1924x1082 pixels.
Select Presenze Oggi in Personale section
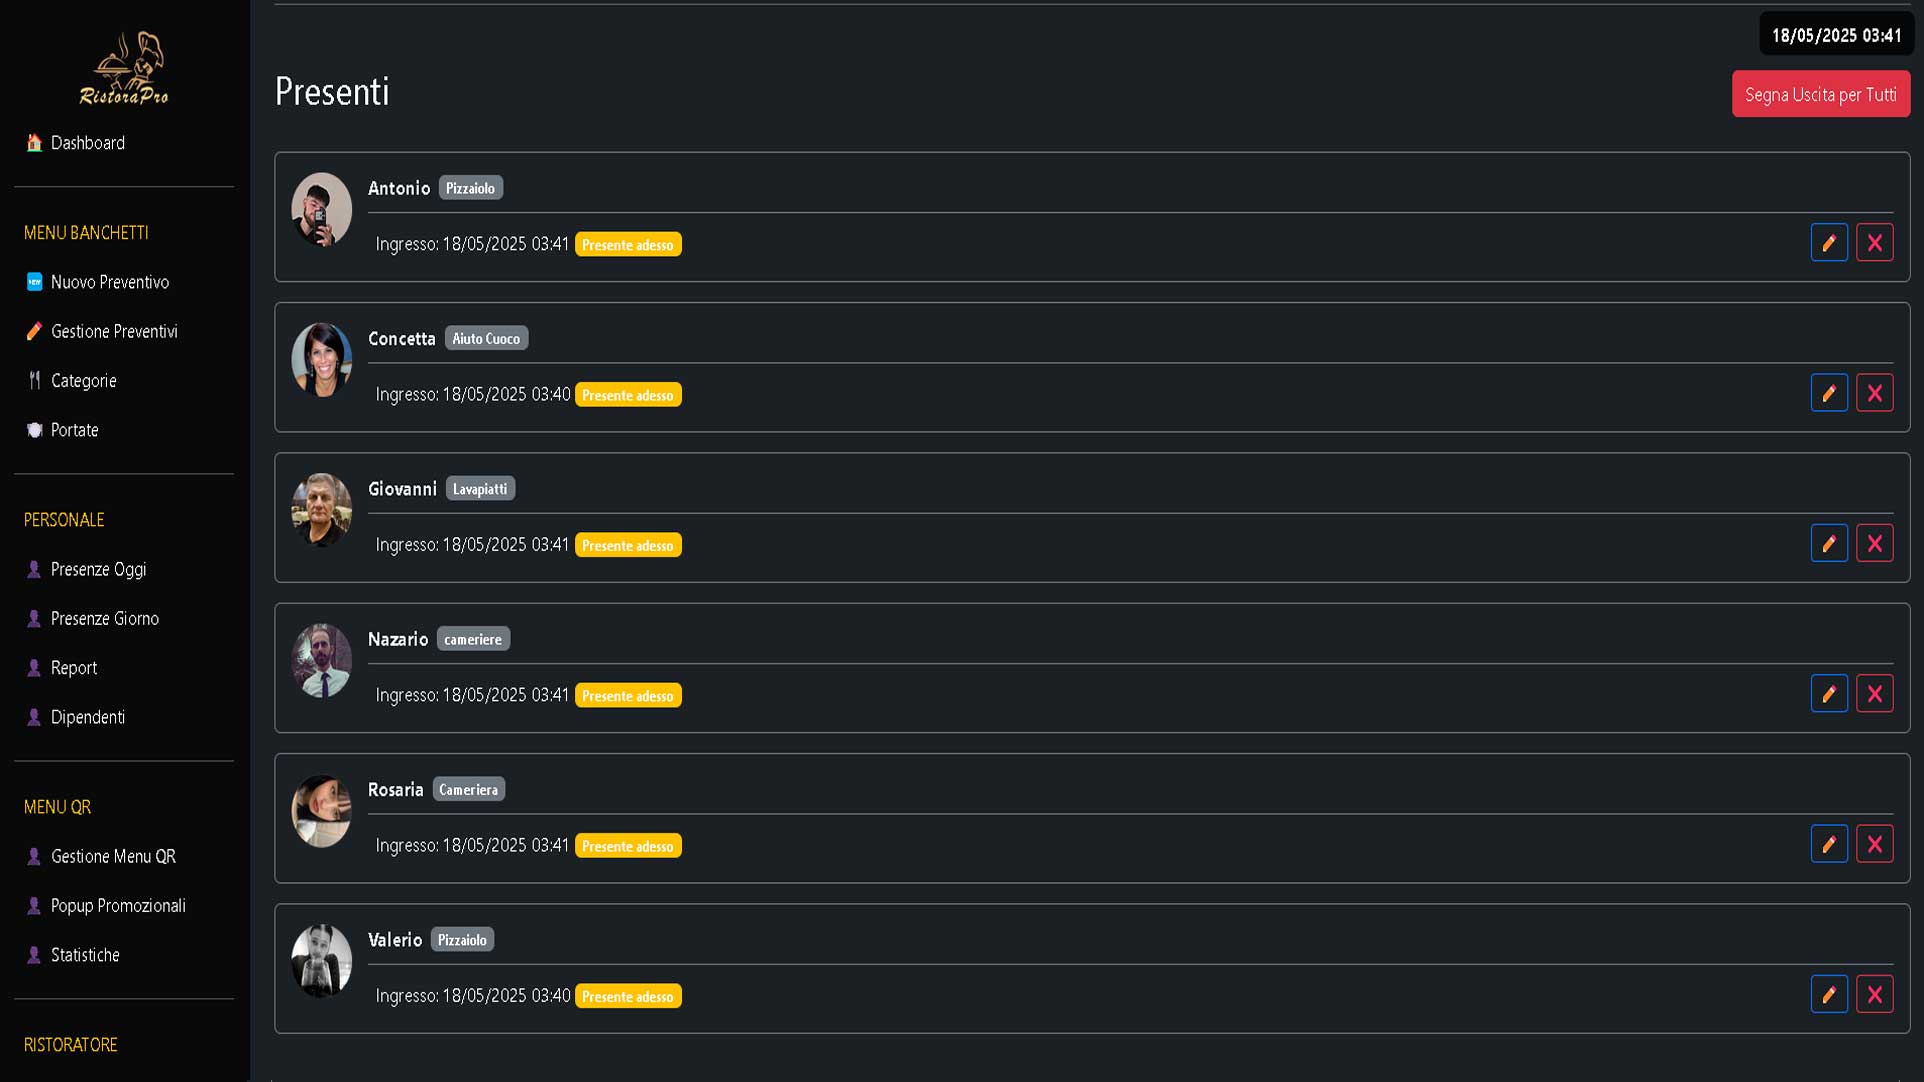(98, 569)
